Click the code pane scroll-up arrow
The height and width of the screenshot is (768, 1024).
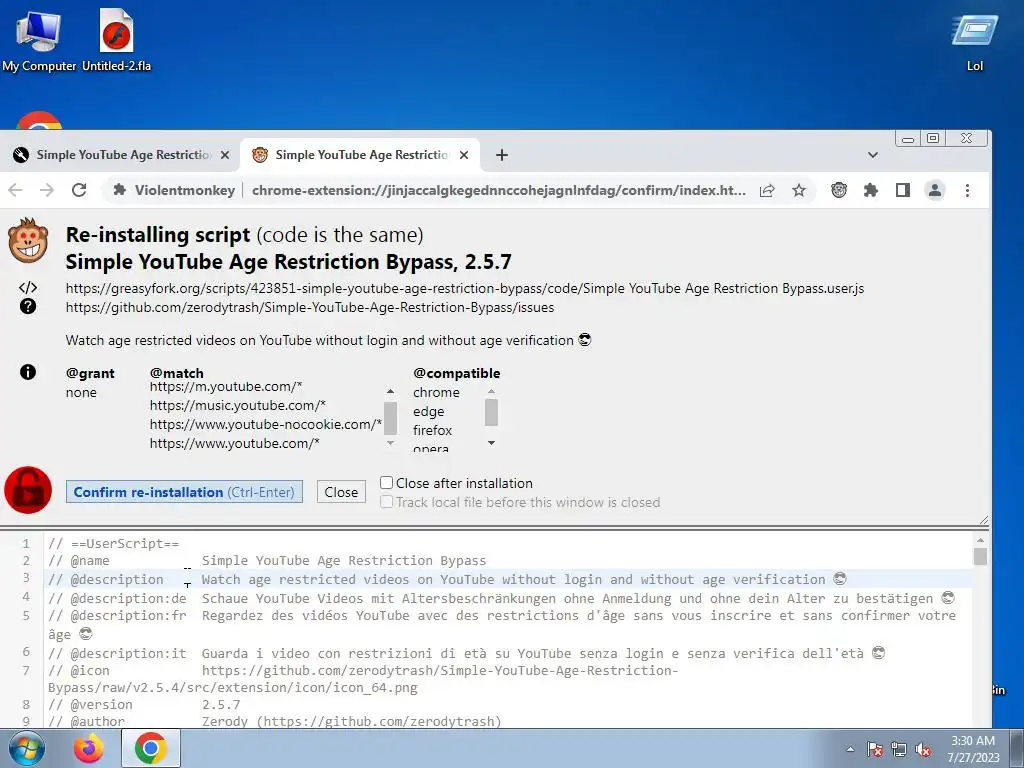980,541
